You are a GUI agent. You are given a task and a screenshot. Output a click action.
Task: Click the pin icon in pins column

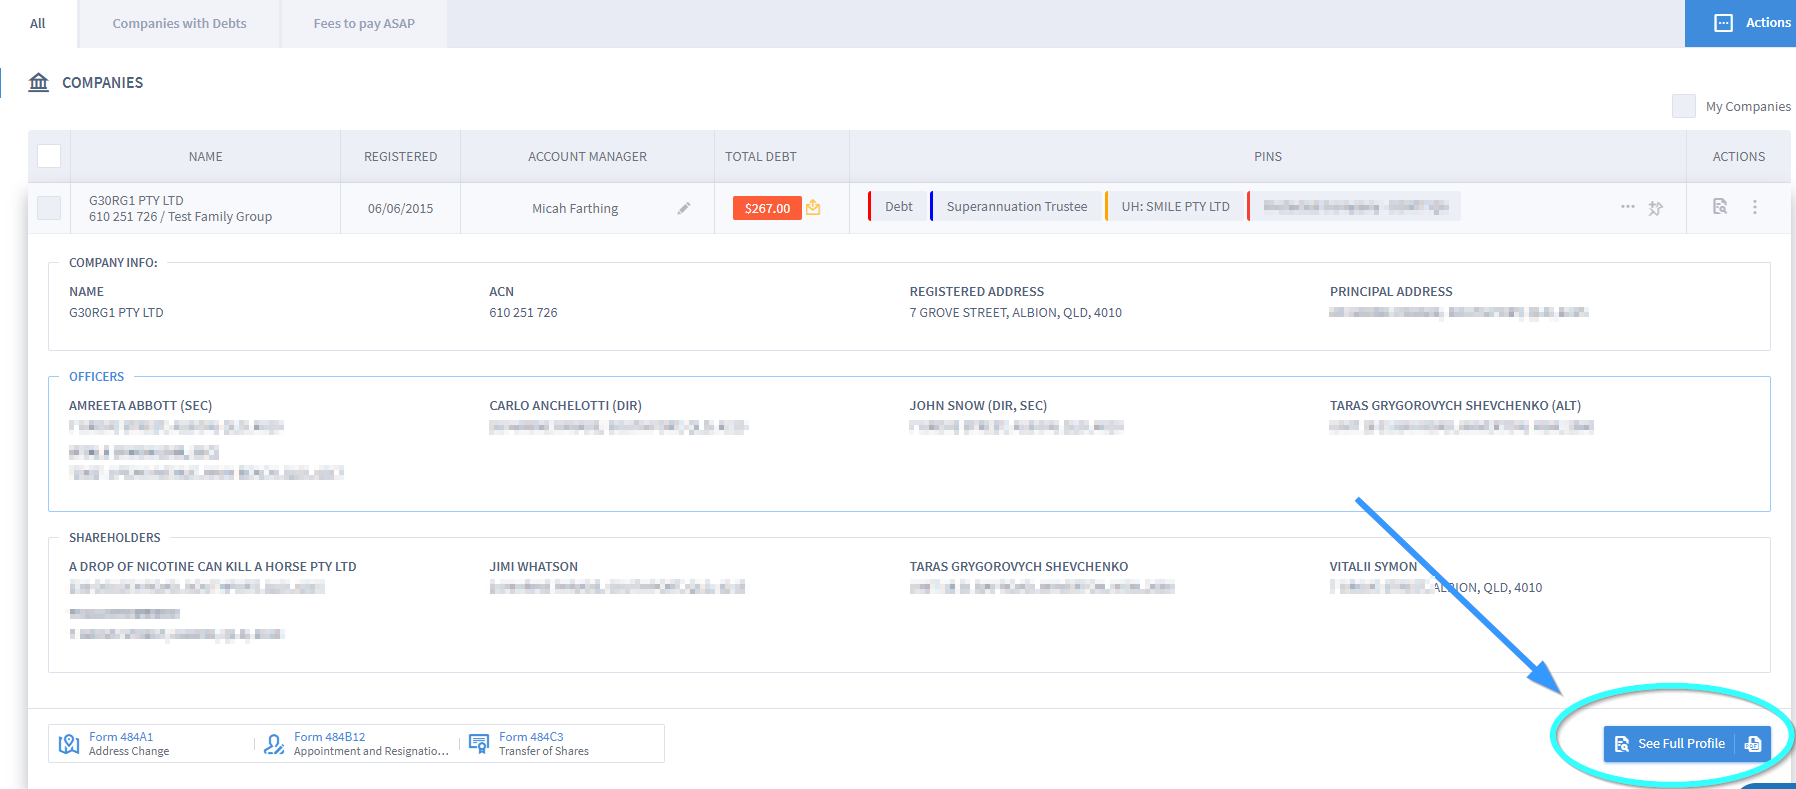coord(1656,208)
